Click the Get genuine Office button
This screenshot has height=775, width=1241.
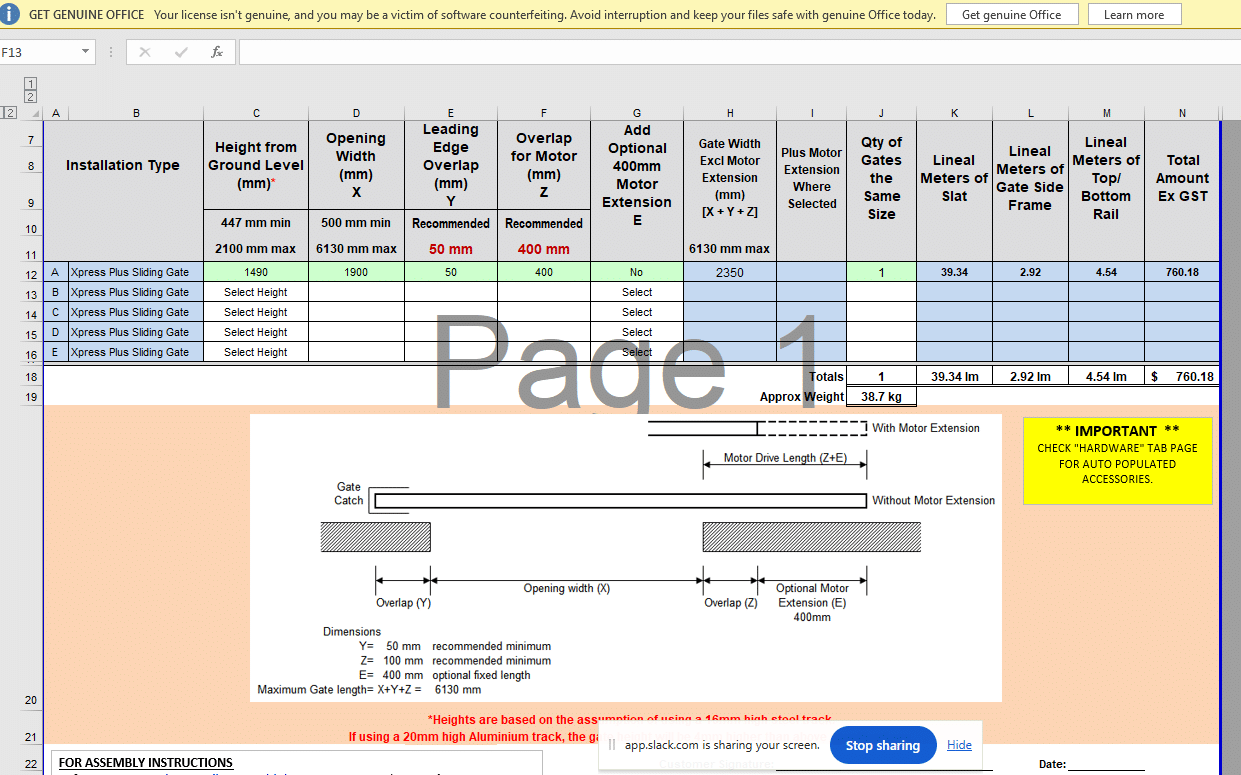click(x=1011, y=15)
